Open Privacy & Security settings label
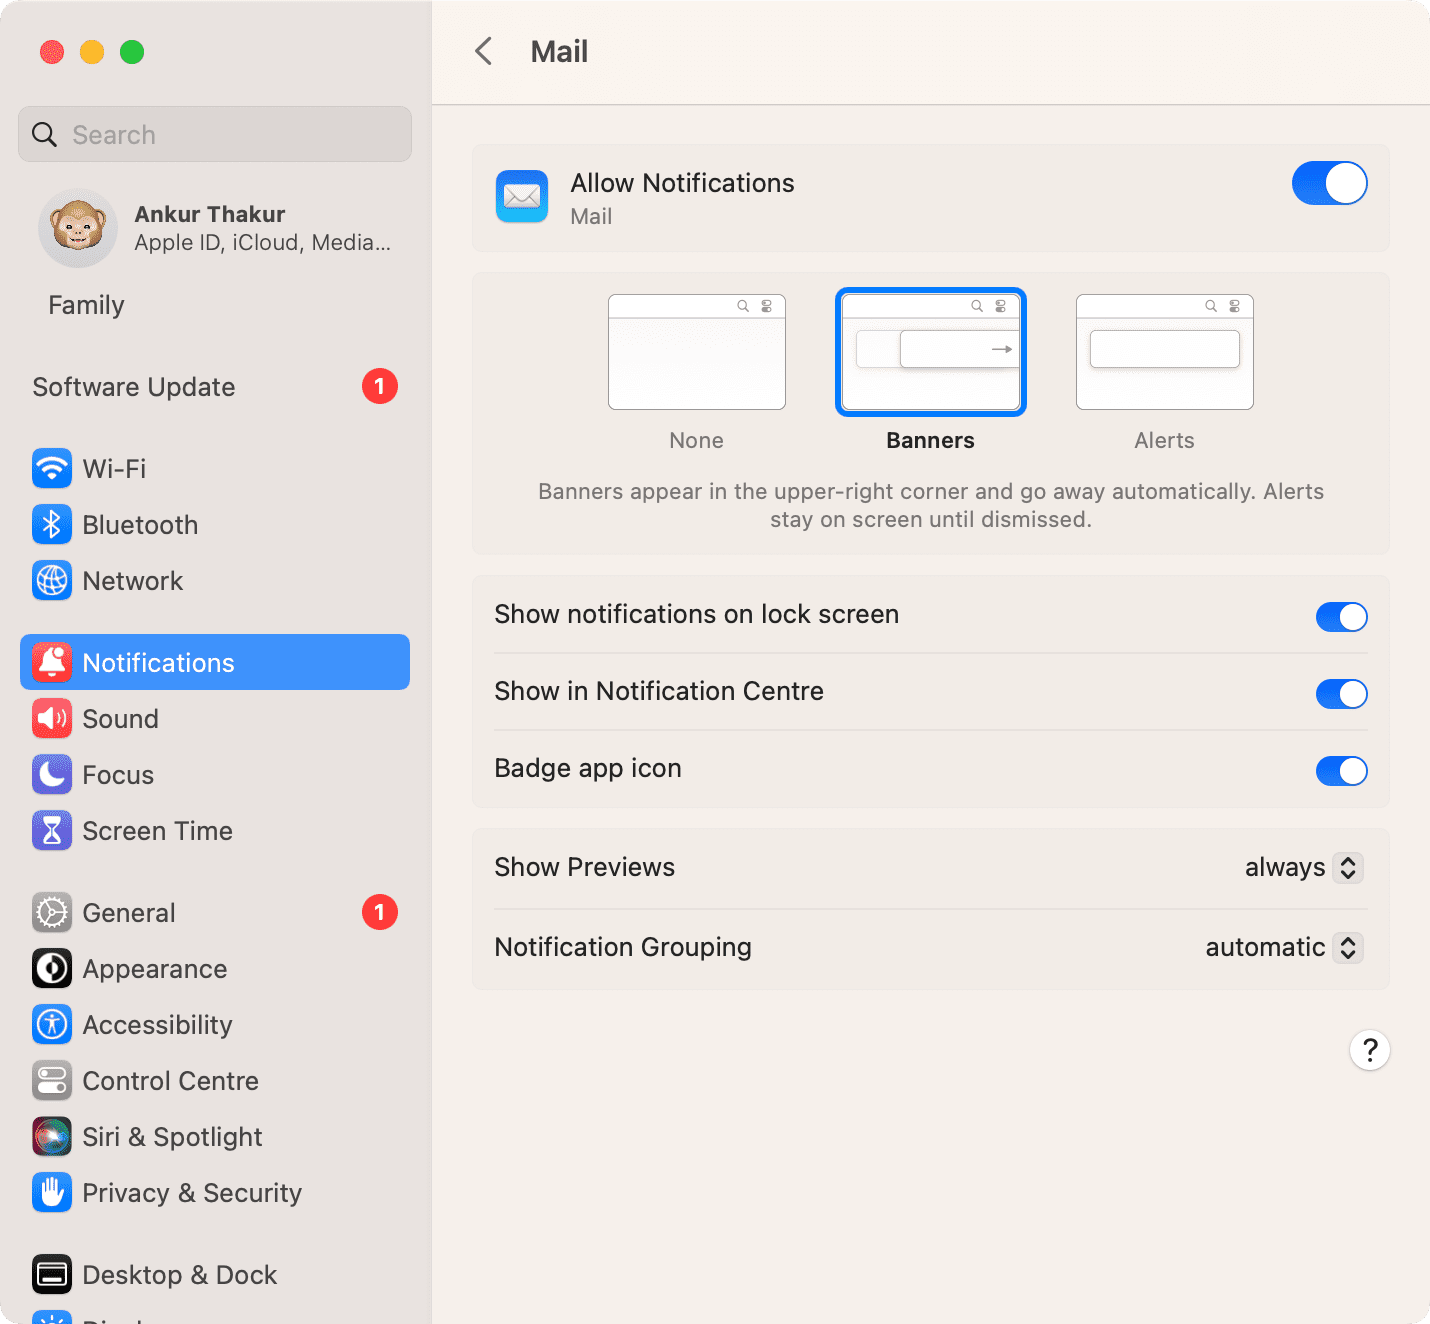The width and height of the screenshot is (1430, 1324). (x=192, y=1193)
